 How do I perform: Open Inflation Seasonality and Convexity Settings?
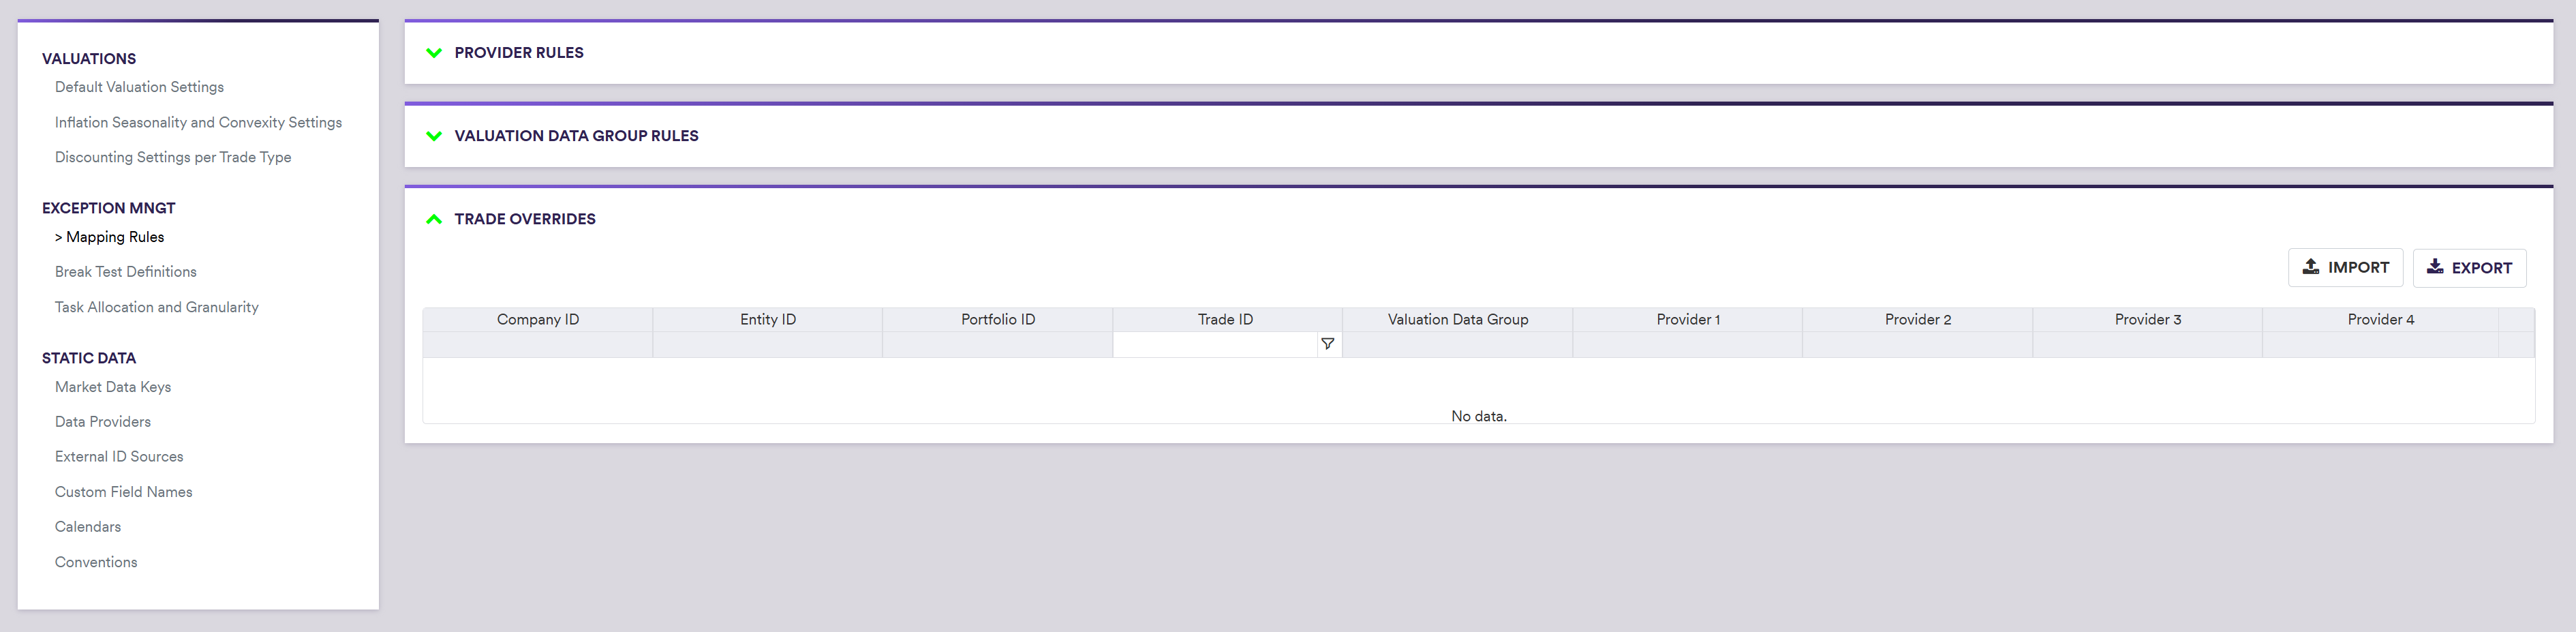tap(198, 122)
